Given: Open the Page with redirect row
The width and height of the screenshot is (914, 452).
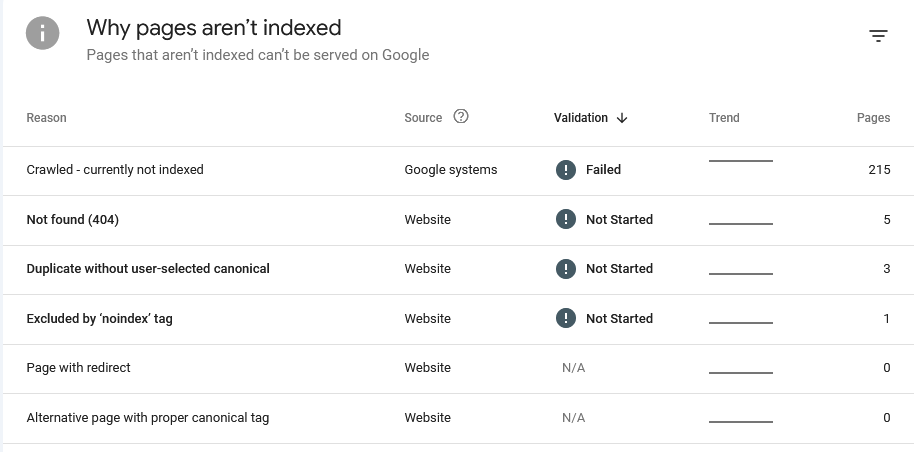Looking at the screenshot, I should (x=78, y=368).
